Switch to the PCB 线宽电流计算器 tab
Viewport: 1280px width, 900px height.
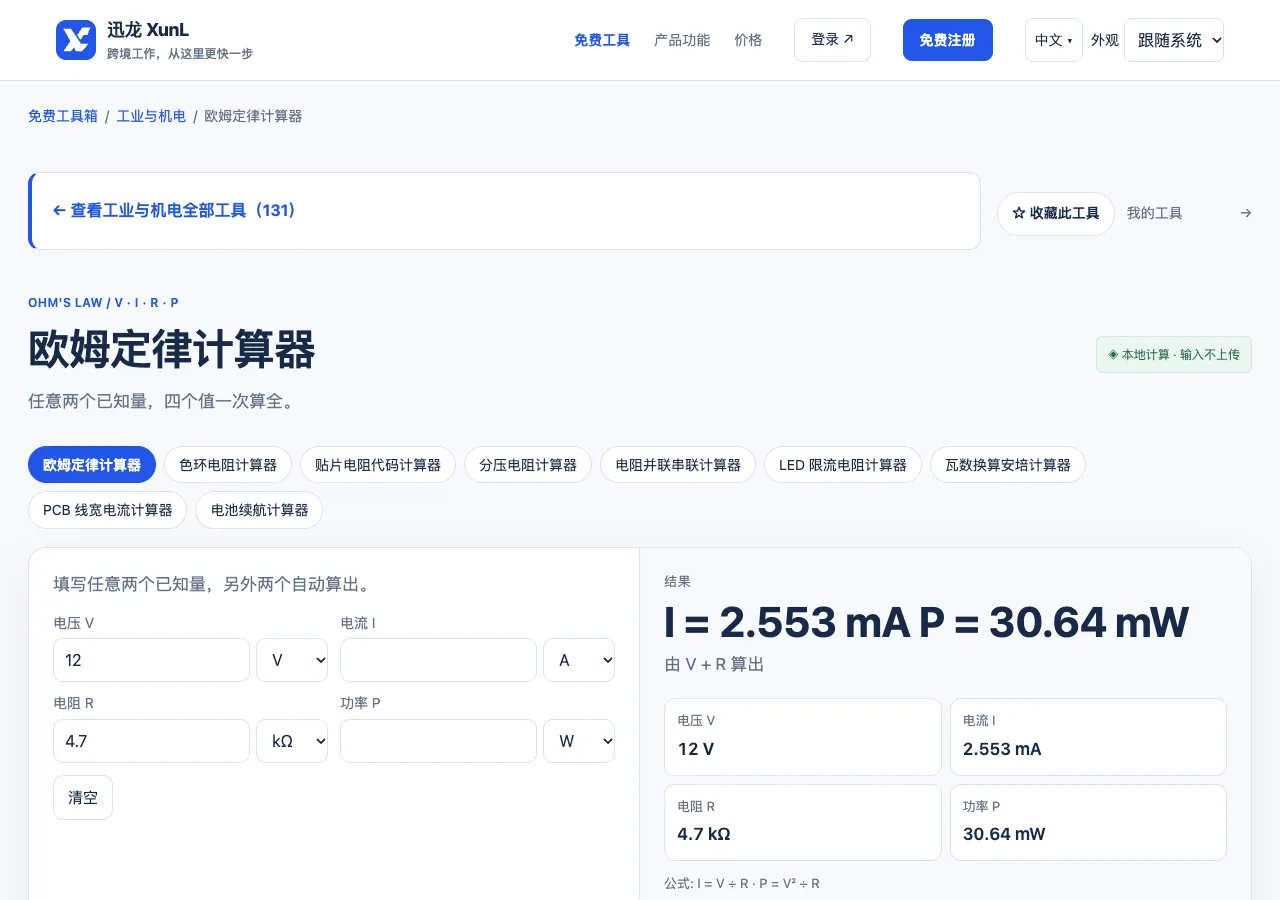click(x=108, y=510)
